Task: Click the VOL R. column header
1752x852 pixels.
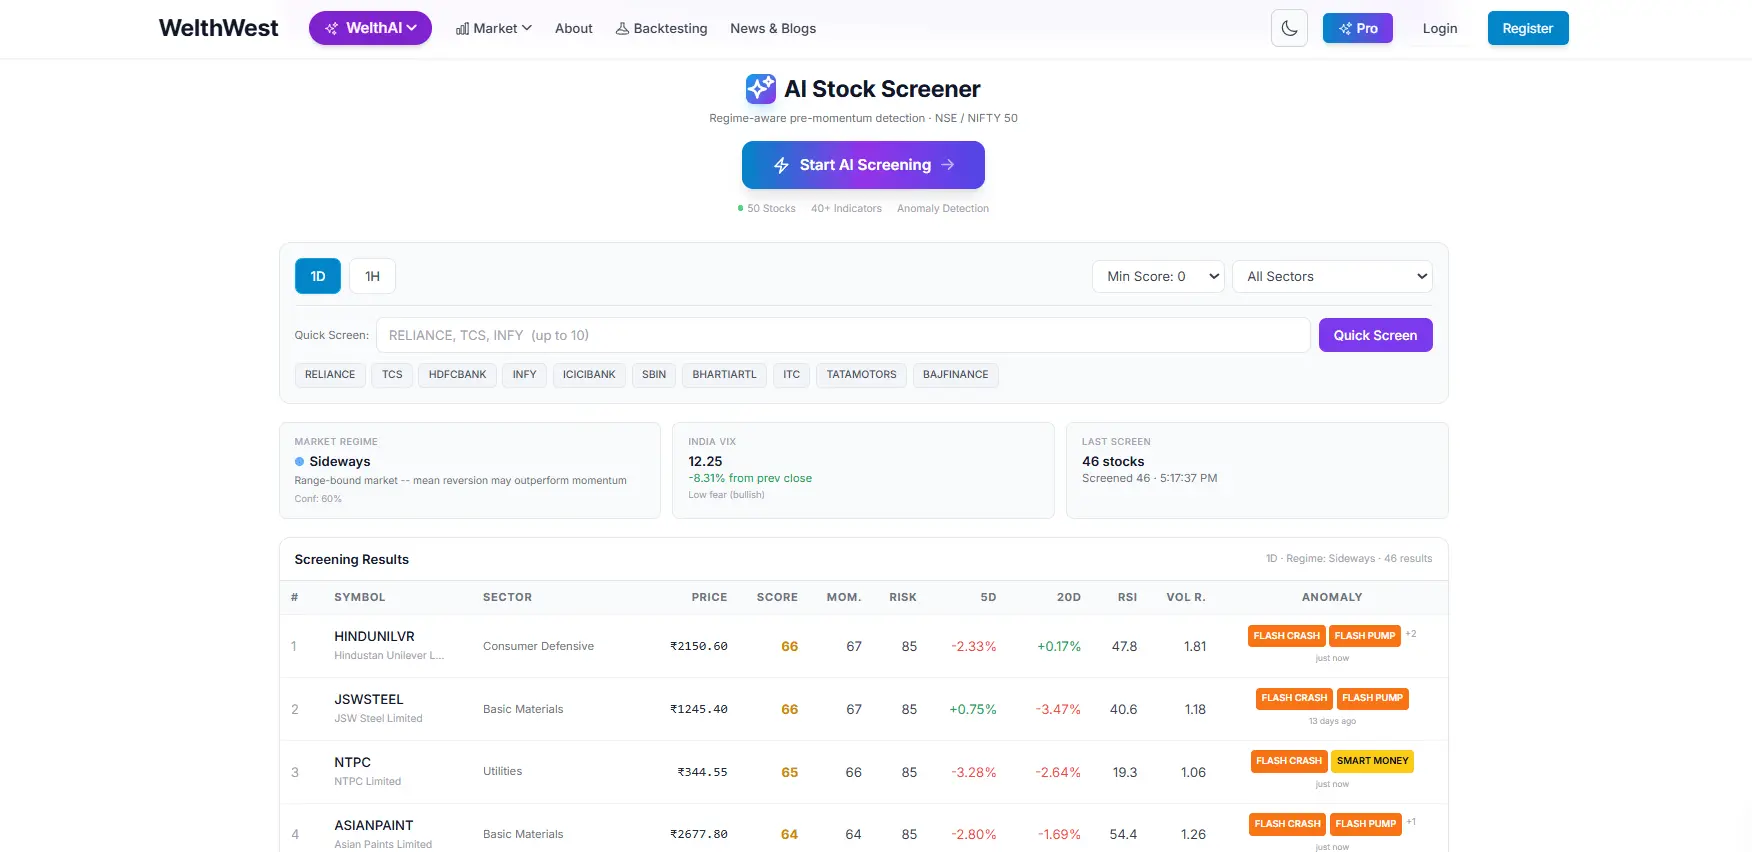Action: pos(1186,597)
